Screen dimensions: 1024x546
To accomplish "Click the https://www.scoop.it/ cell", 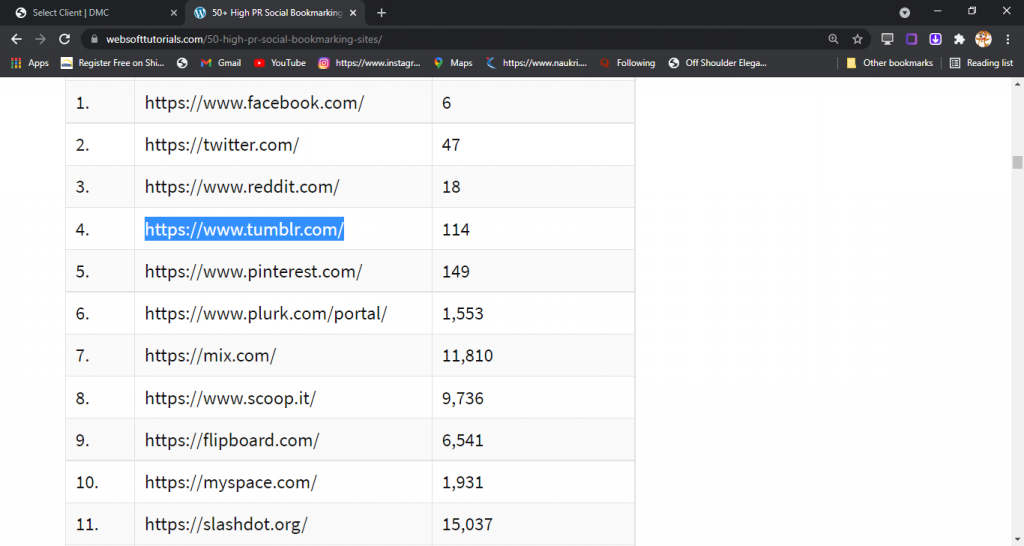I will pyautogui.click(x=283, y=398).
